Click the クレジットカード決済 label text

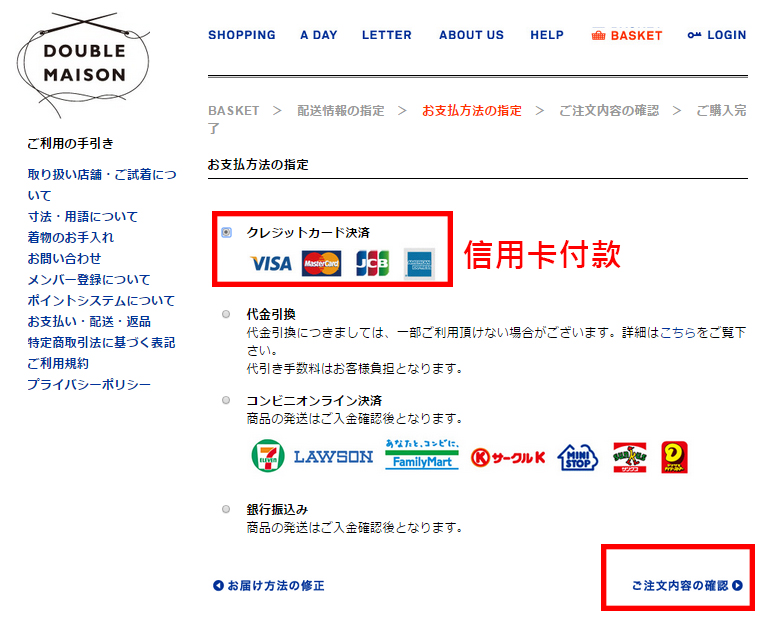pos(308,233)
